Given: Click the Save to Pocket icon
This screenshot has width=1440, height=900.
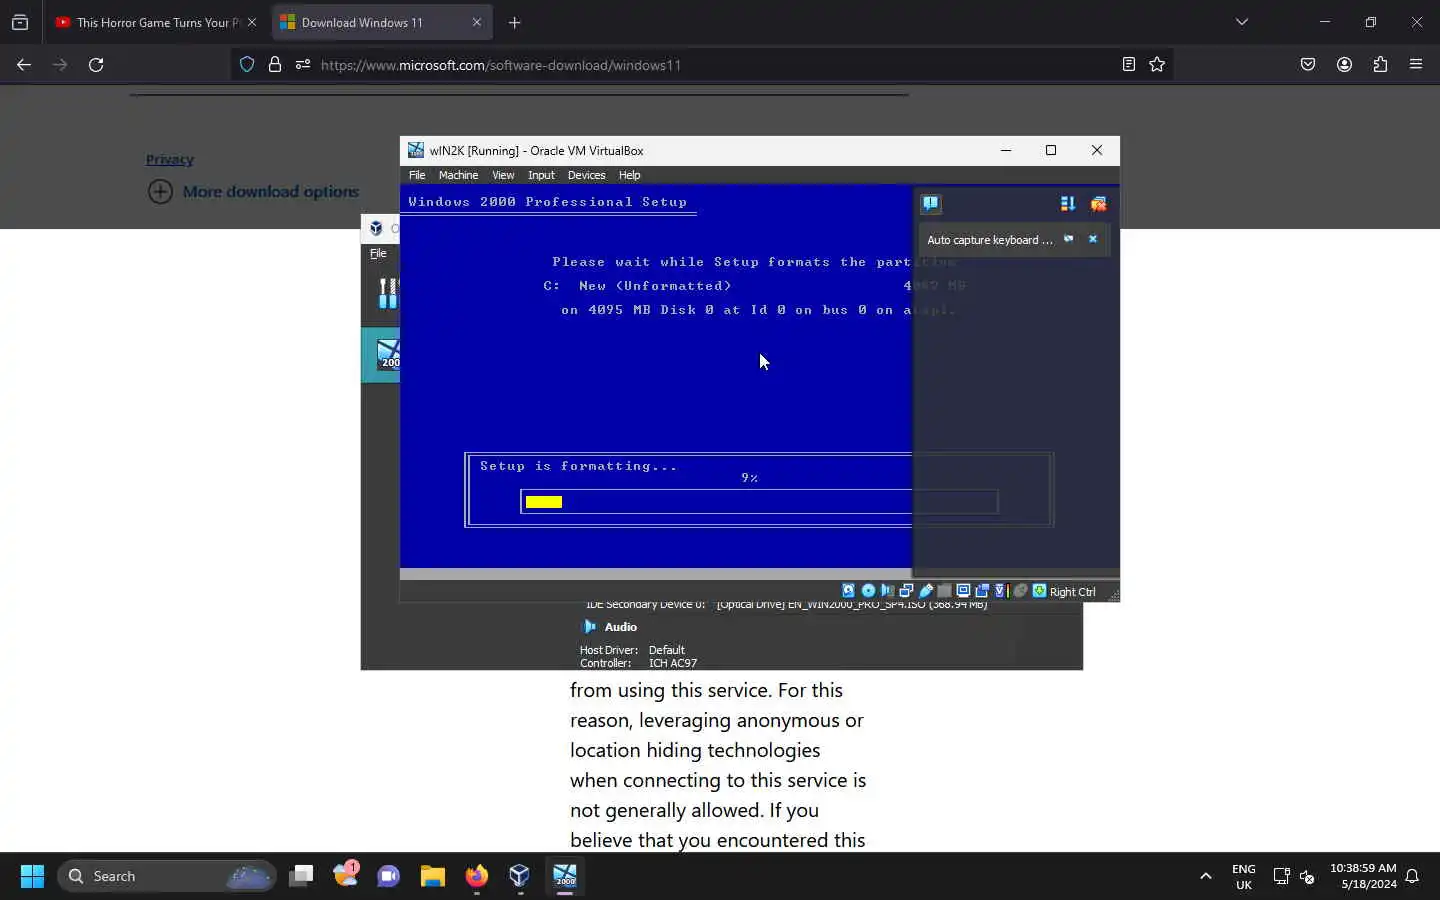Looking at the screenshot, I should point(1308,64).
